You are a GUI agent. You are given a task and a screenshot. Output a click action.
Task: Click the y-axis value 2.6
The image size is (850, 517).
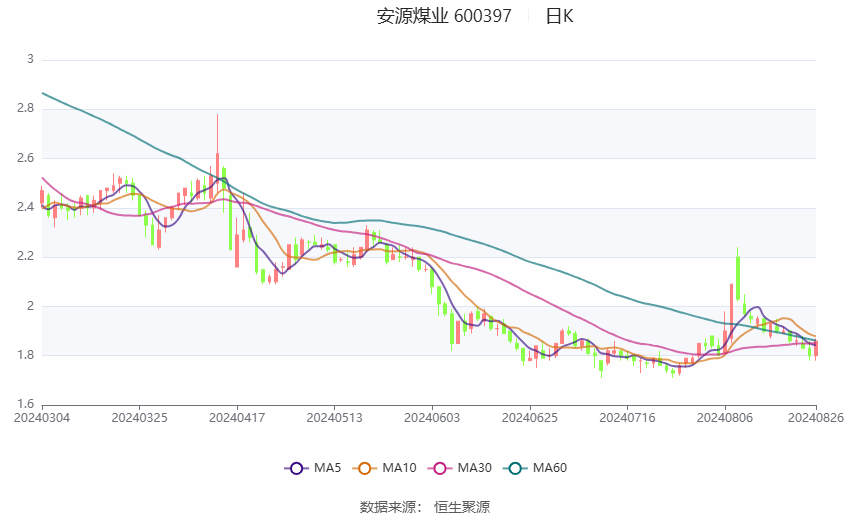pyautogui.click(x=25, y=158)
